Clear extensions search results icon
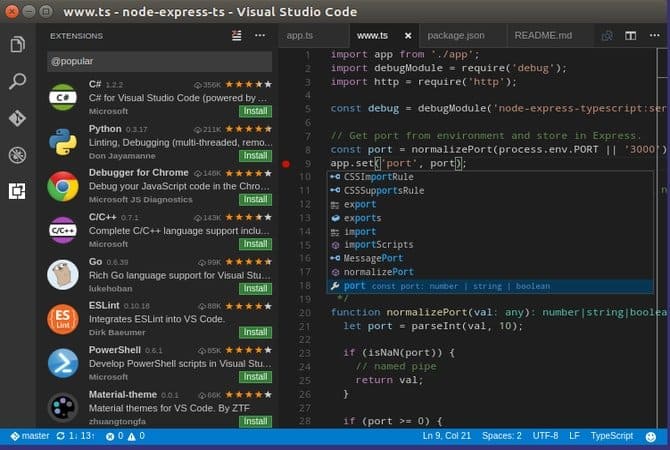The height and width of the screenshot is (450, 670). (x=237, y=35)
